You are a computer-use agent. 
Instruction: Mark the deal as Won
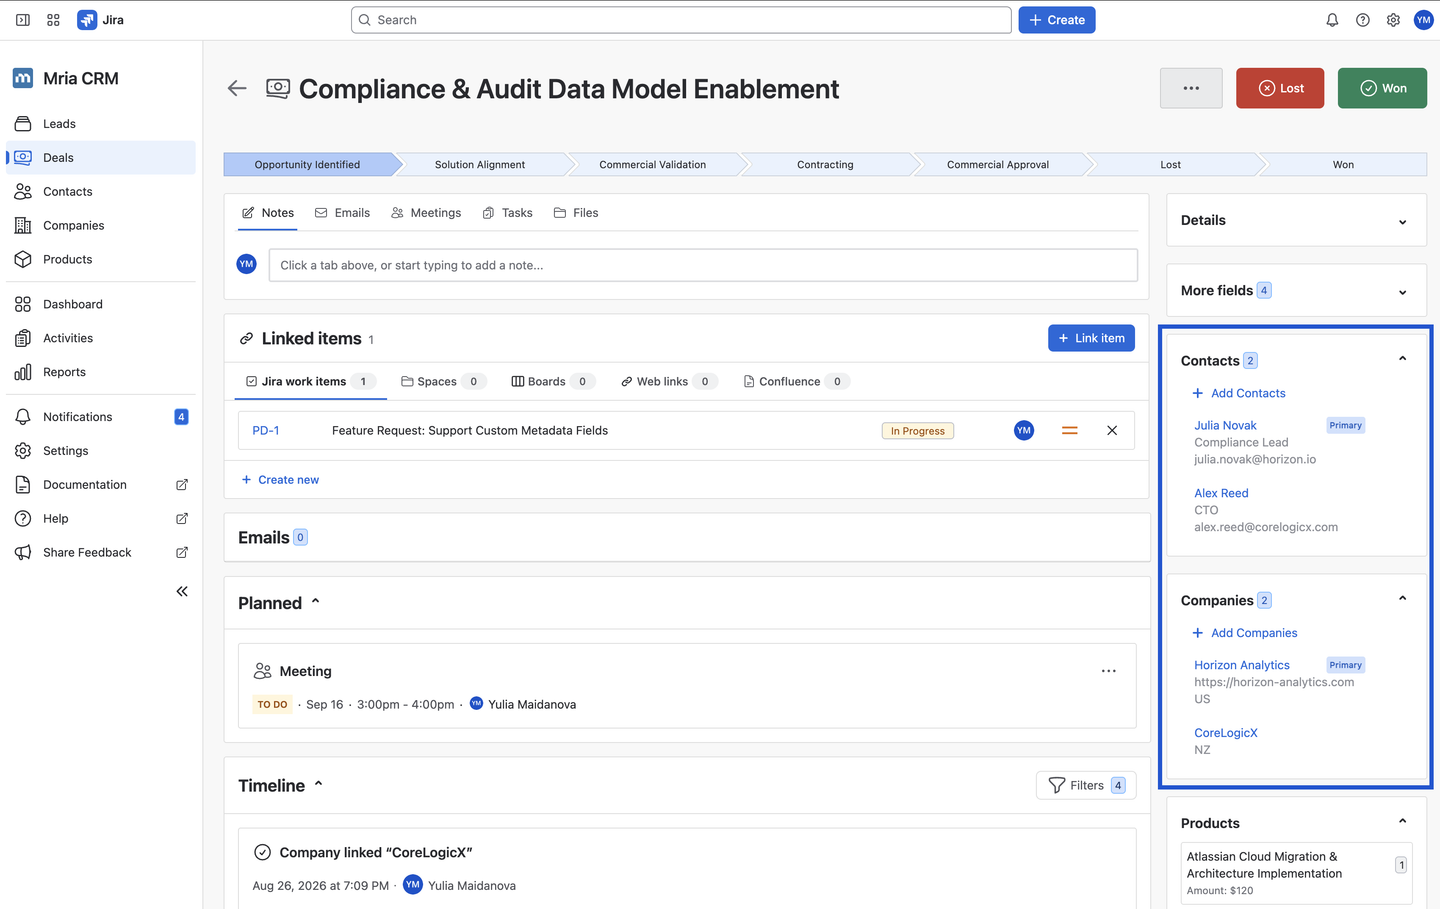pyautogui.click(x=1382, y=88)
